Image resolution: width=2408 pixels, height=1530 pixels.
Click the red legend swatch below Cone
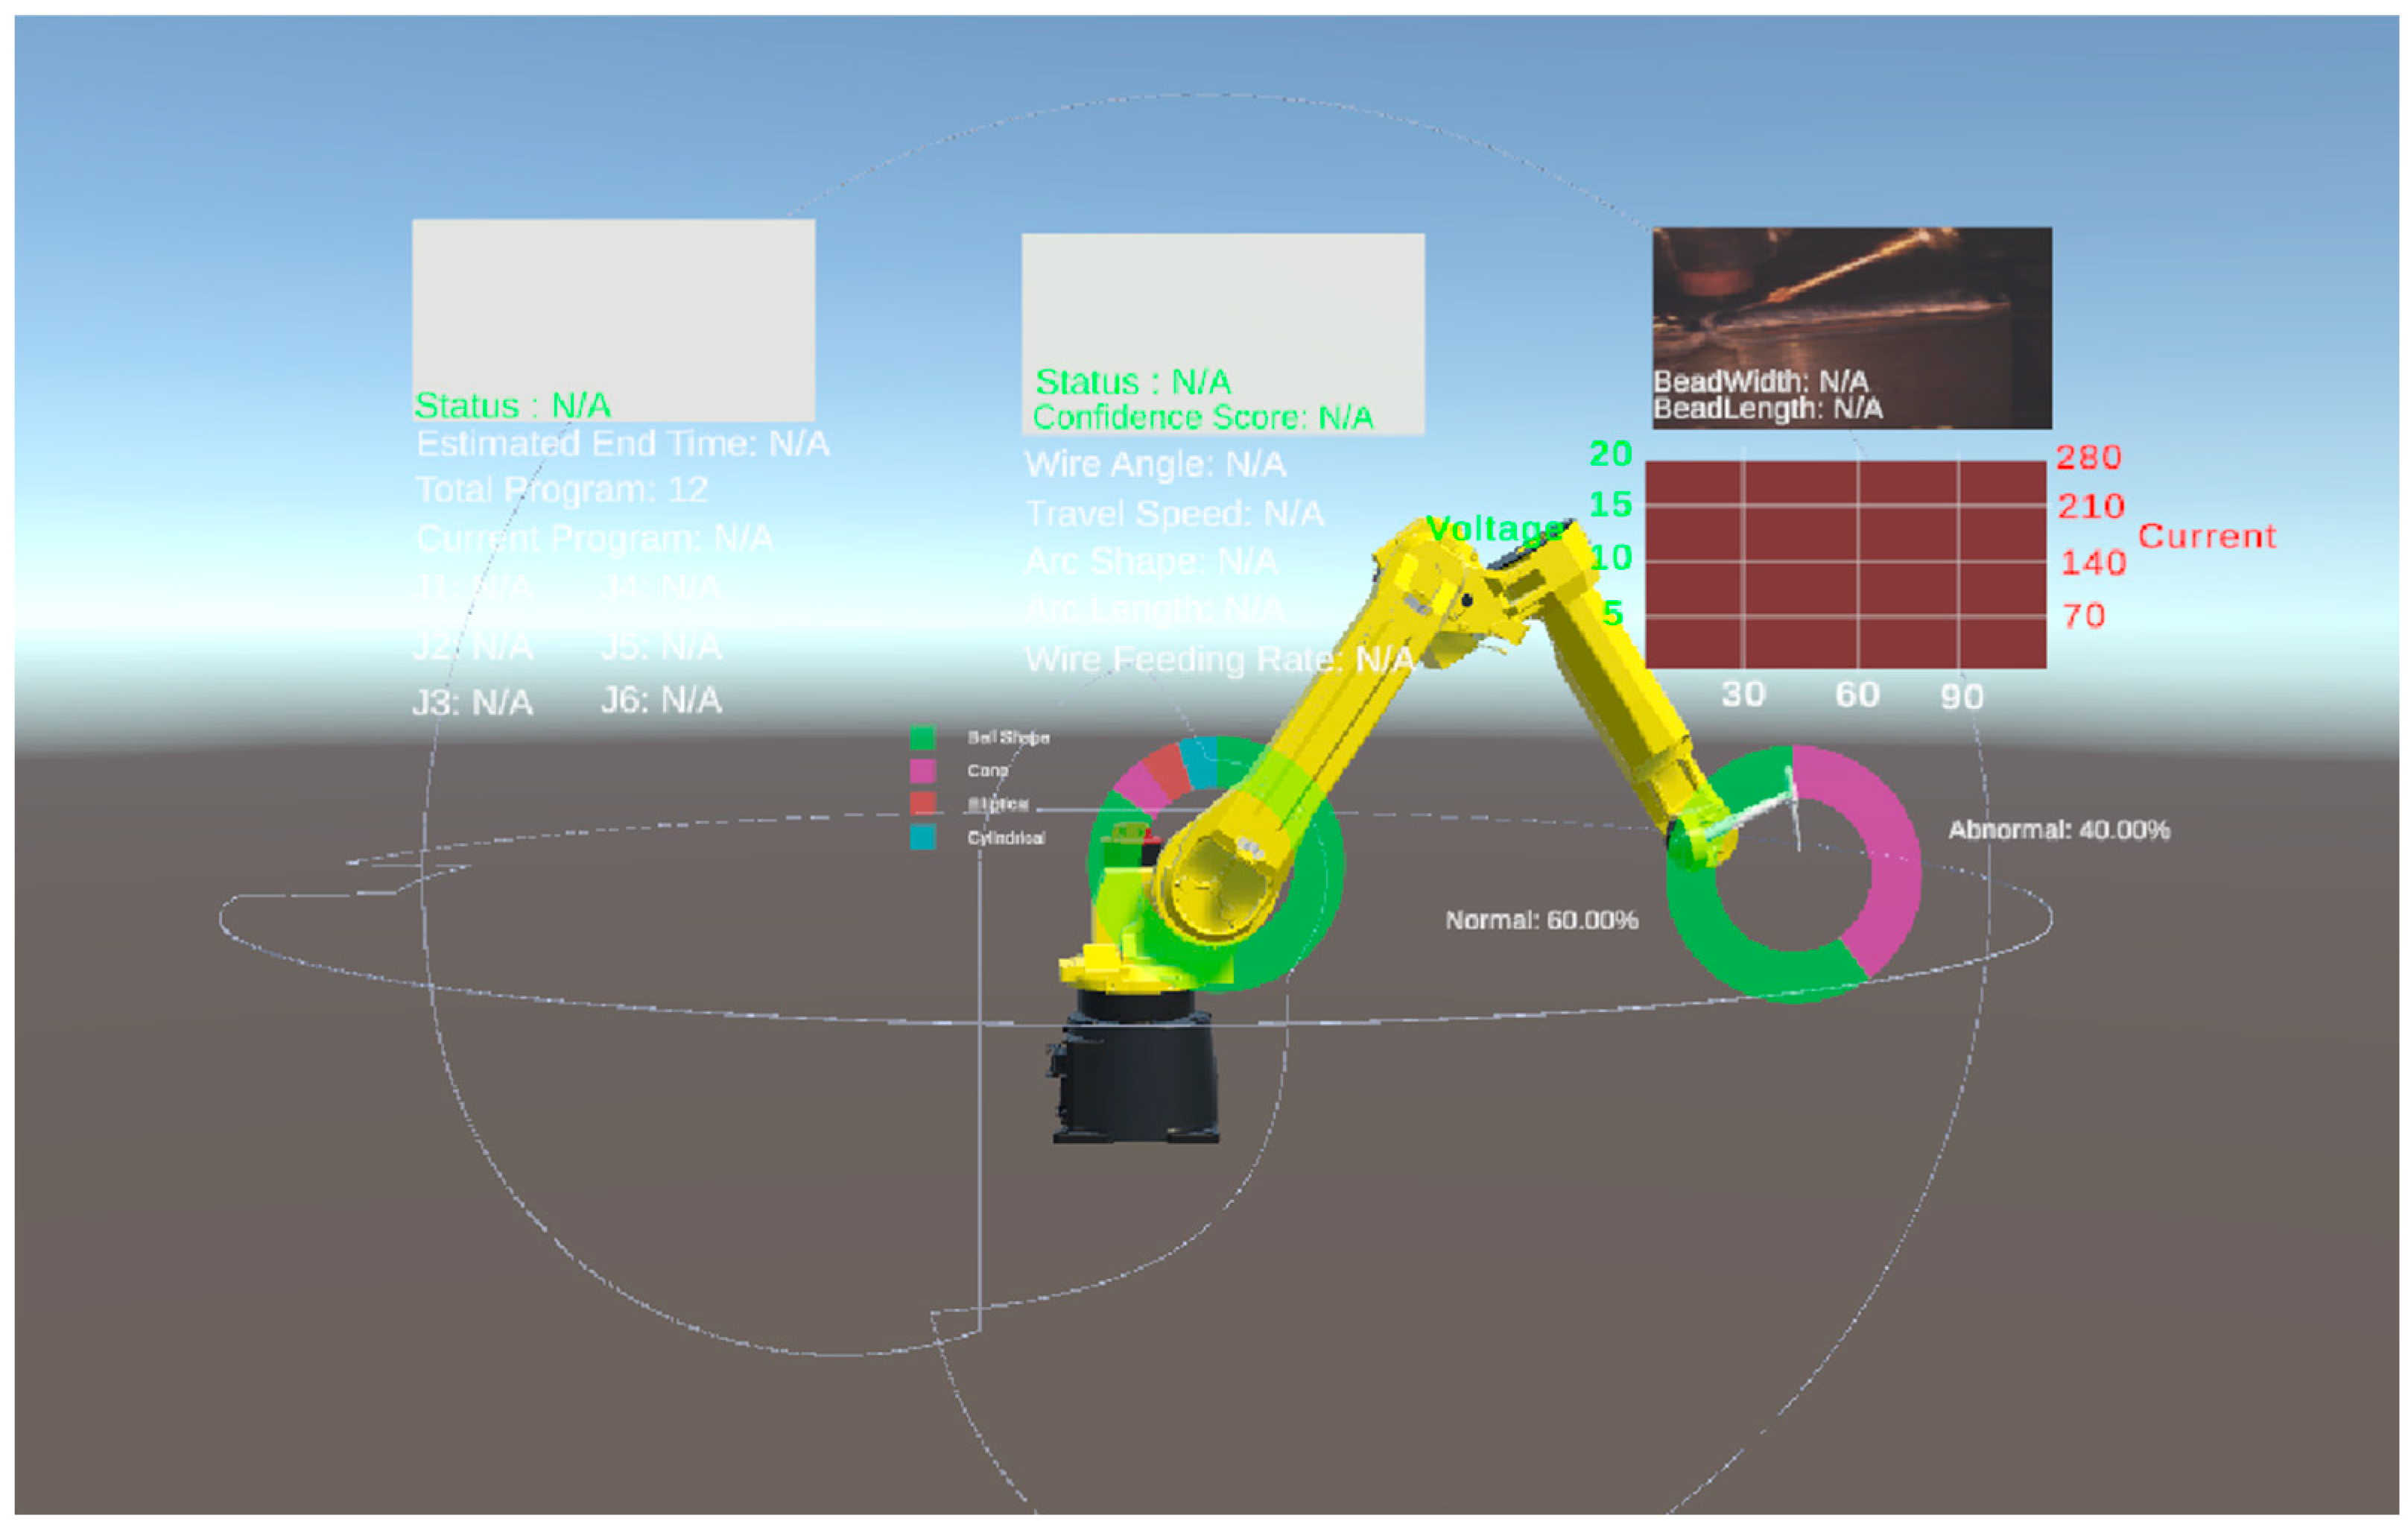click(922, 803)
